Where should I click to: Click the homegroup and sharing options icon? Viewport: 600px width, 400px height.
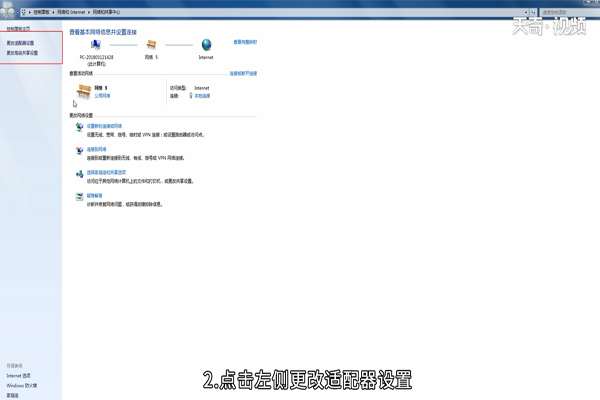point(79,174)
